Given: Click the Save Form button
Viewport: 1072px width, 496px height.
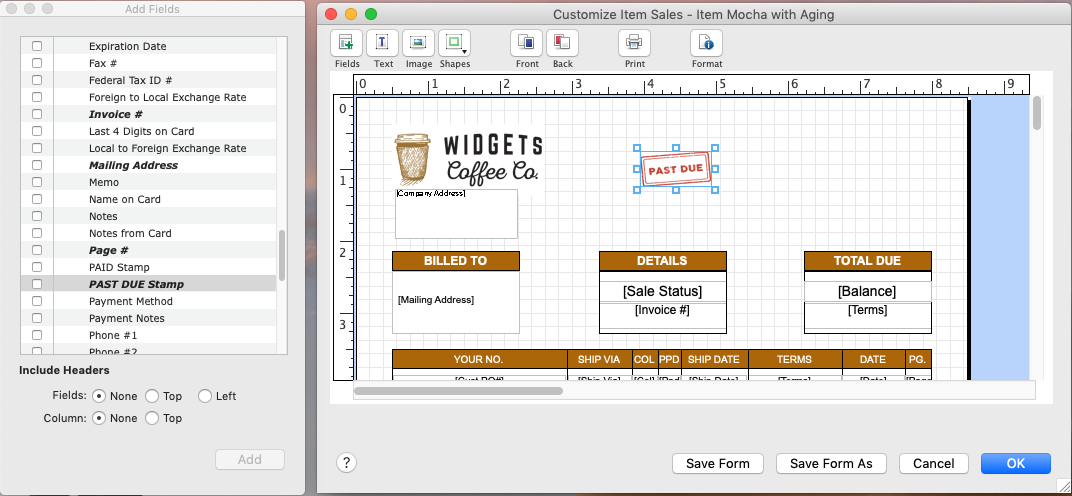Looking at the screenshot, I should click(x=718, y=463).
